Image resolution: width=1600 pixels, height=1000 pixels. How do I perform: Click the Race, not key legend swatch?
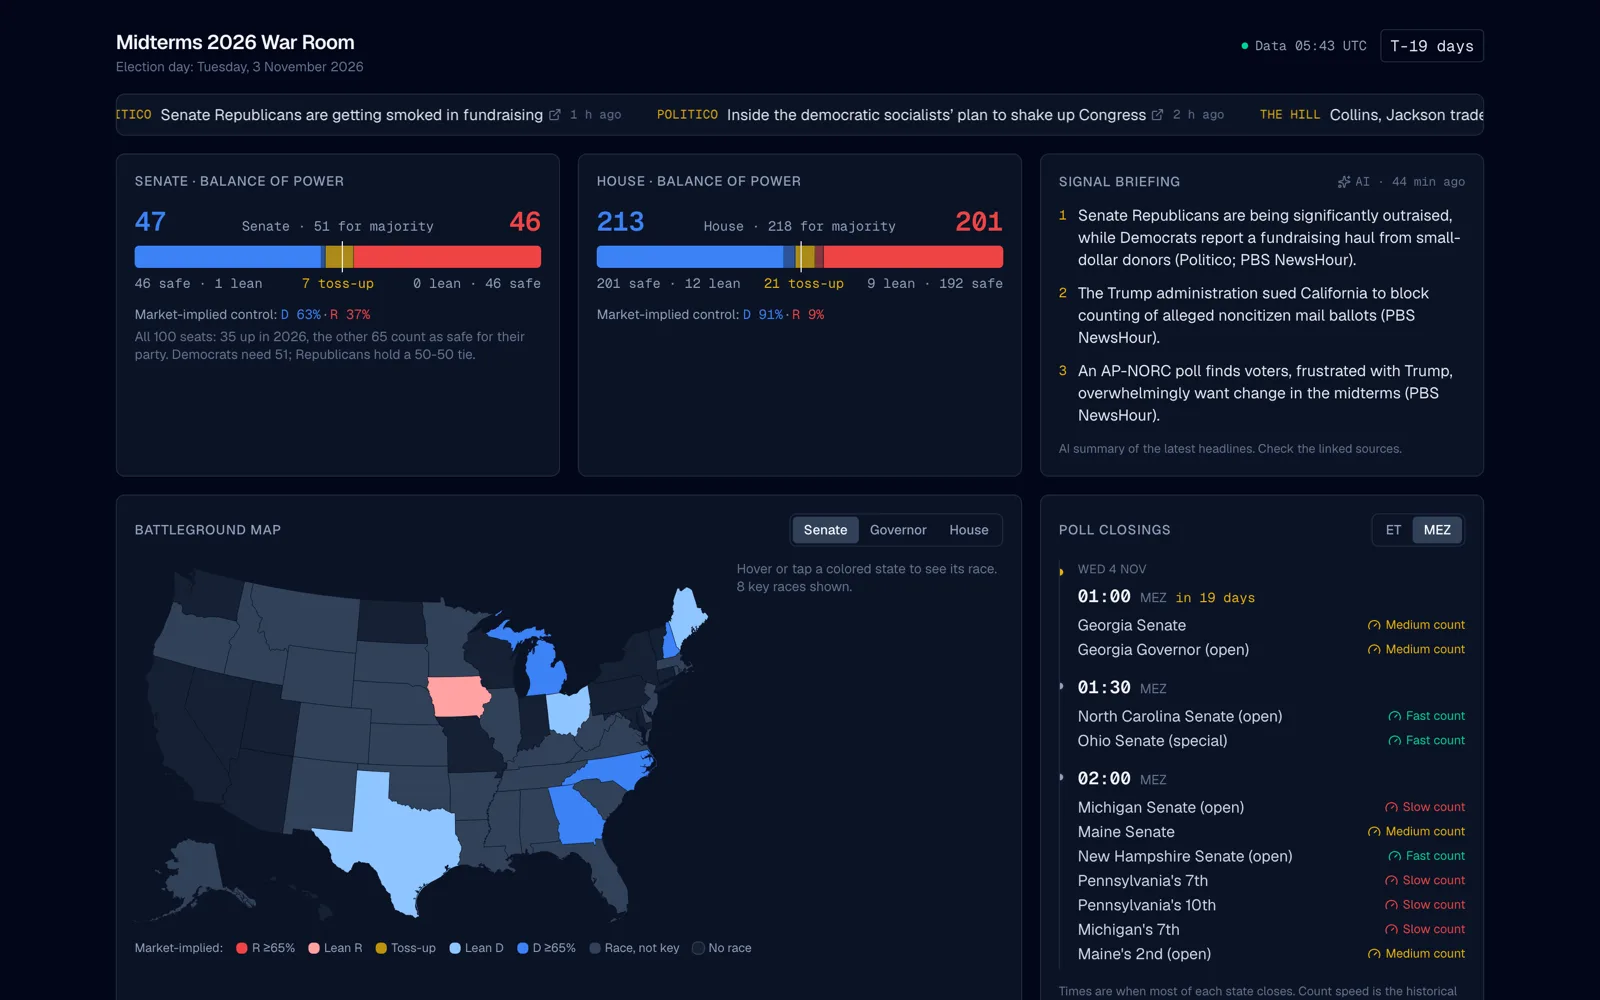(595, 948)
